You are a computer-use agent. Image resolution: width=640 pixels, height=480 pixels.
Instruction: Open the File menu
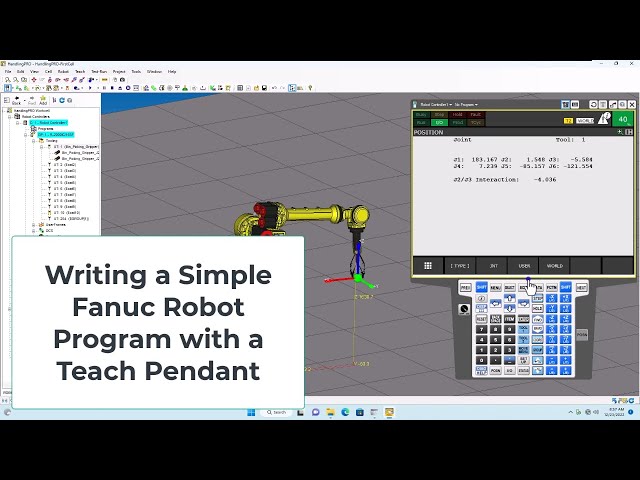[x=8, y=71]
